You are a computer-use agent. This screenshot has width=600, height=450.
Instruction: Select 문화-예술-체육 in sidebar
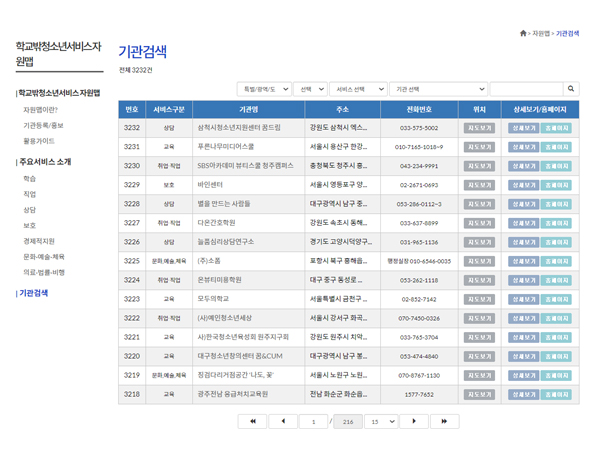pos(44,257)
